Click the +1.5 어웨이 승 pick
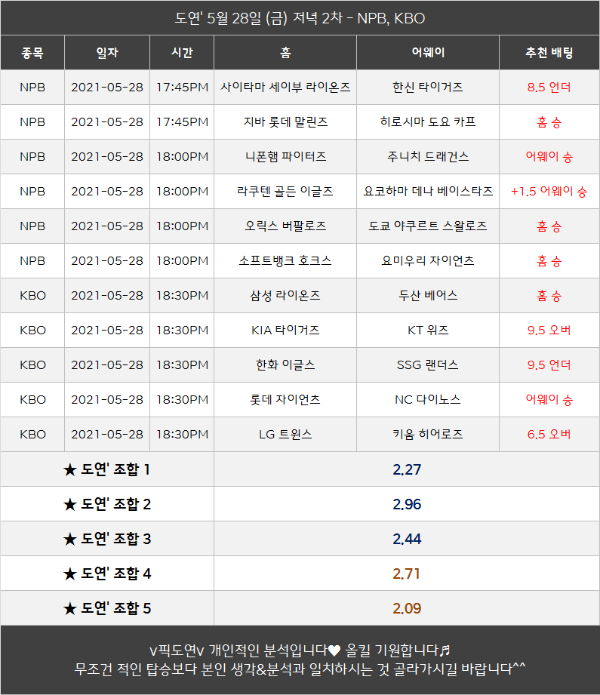 point(549,191)
